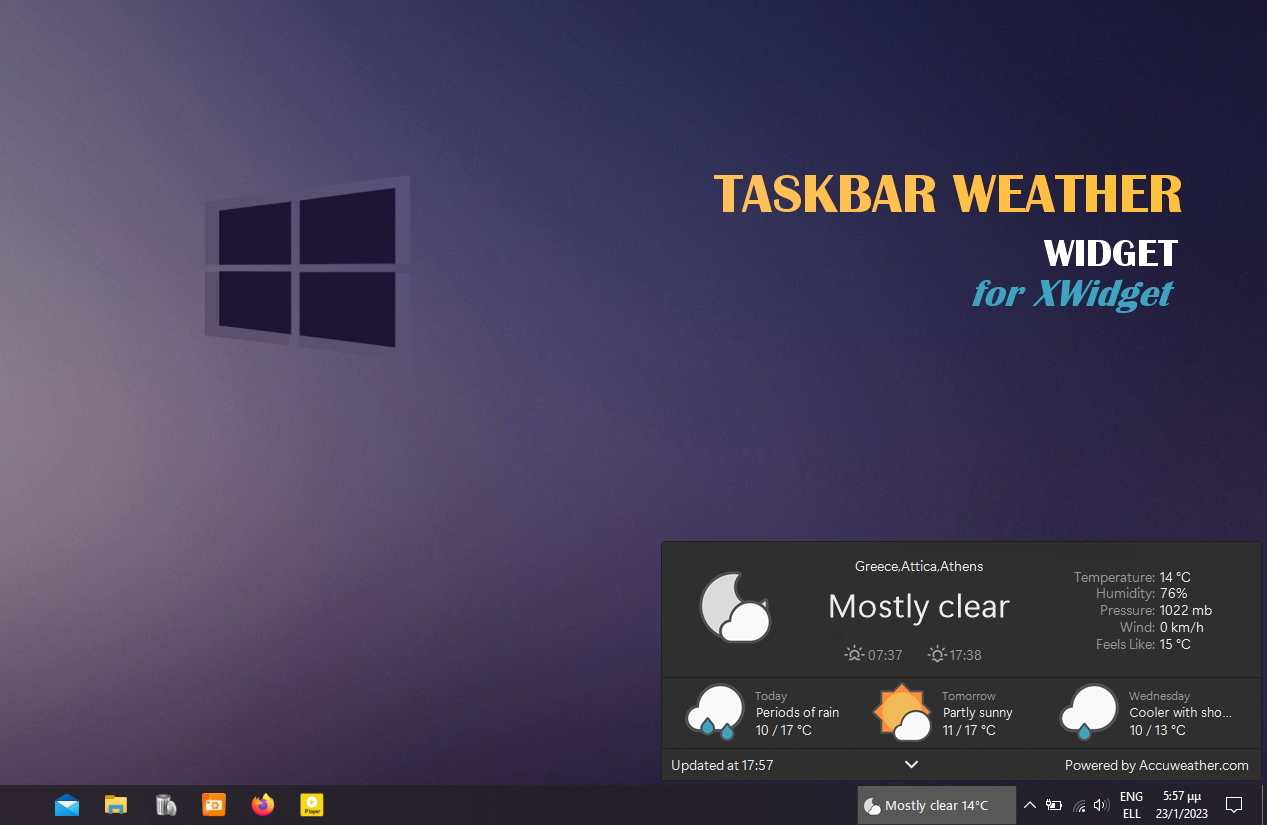Click the mostly clear moon icon in the widget
1267x825 pixels.
tap(735, 606)
